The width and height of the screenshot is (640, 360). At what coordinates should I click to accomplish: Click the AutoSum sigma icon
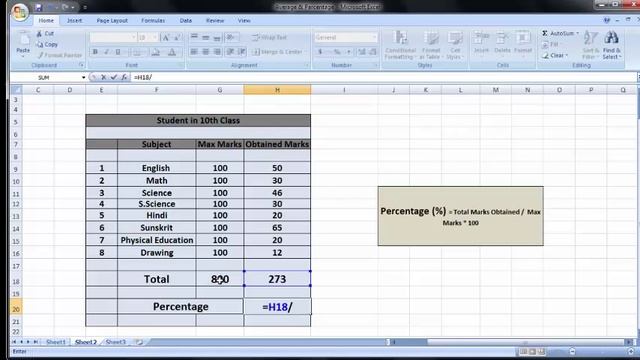point(545,33)
